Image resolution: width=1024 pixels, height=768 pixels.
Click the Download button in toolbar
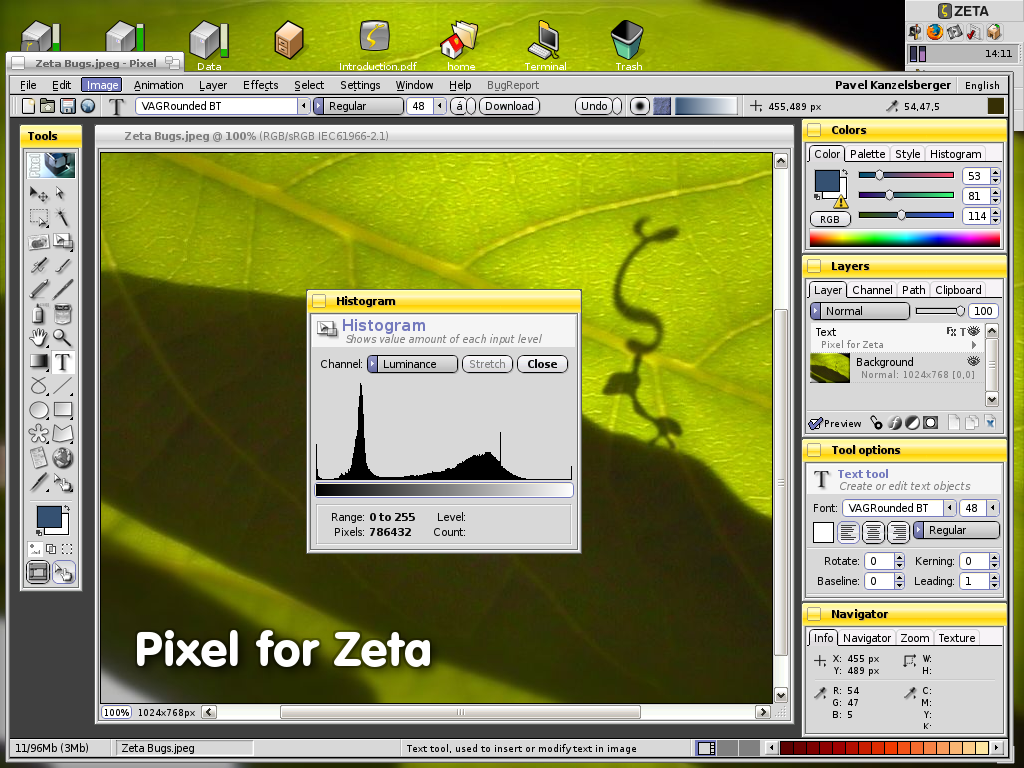[509, 106]
